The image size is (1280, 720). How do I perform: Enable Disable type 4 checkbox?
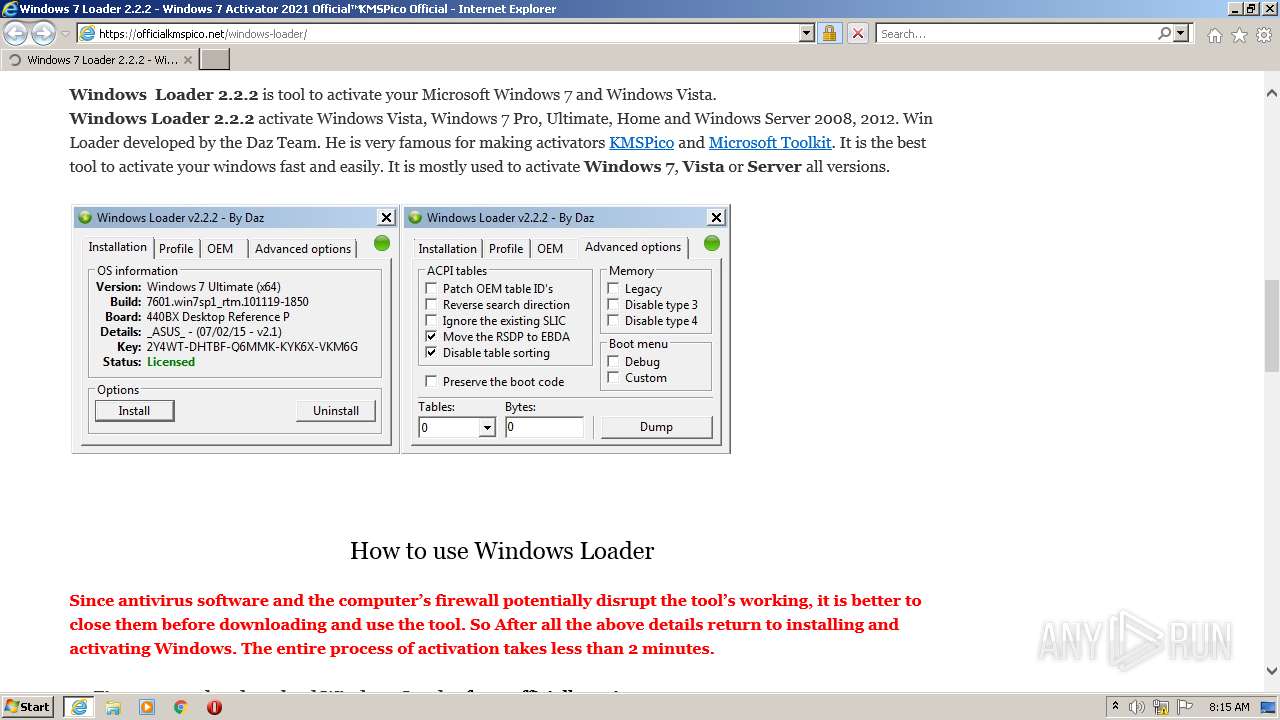613,321
